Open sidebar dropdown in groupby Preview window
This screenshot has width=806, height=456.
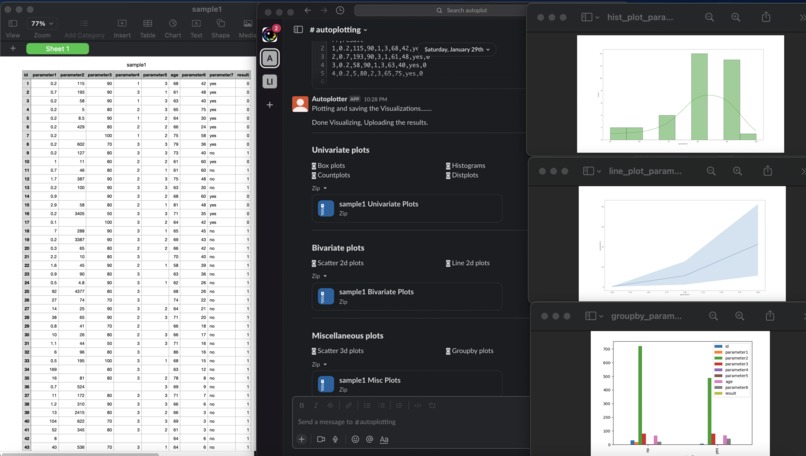(594, 316)
